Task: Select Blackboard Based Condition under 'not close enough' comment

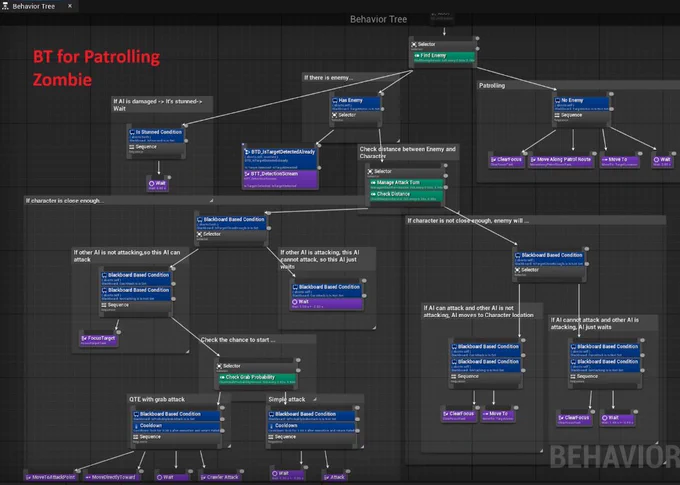Action: [x=549, y=258]
